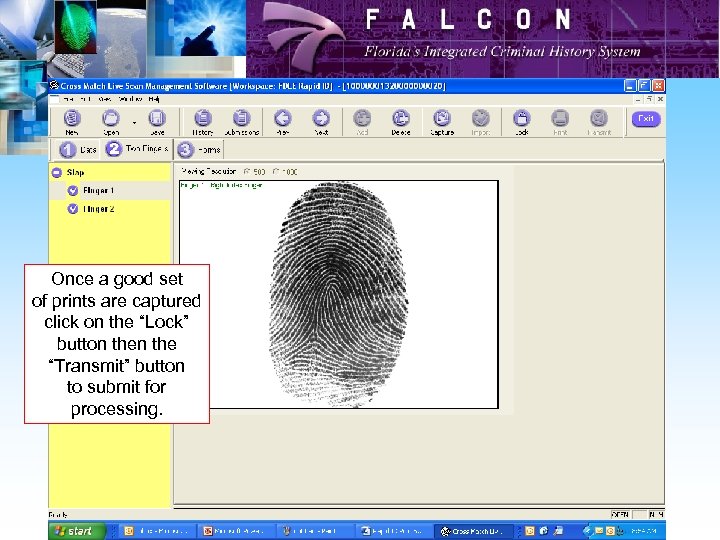
Task: Click the purple Exit button
Action: [646, 119]
